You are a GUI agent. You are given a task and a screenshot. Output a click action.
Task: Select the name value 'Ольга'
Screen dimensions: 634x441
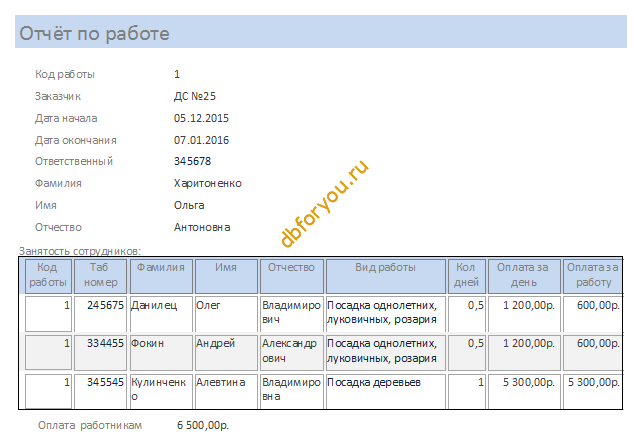click(189, 205)
